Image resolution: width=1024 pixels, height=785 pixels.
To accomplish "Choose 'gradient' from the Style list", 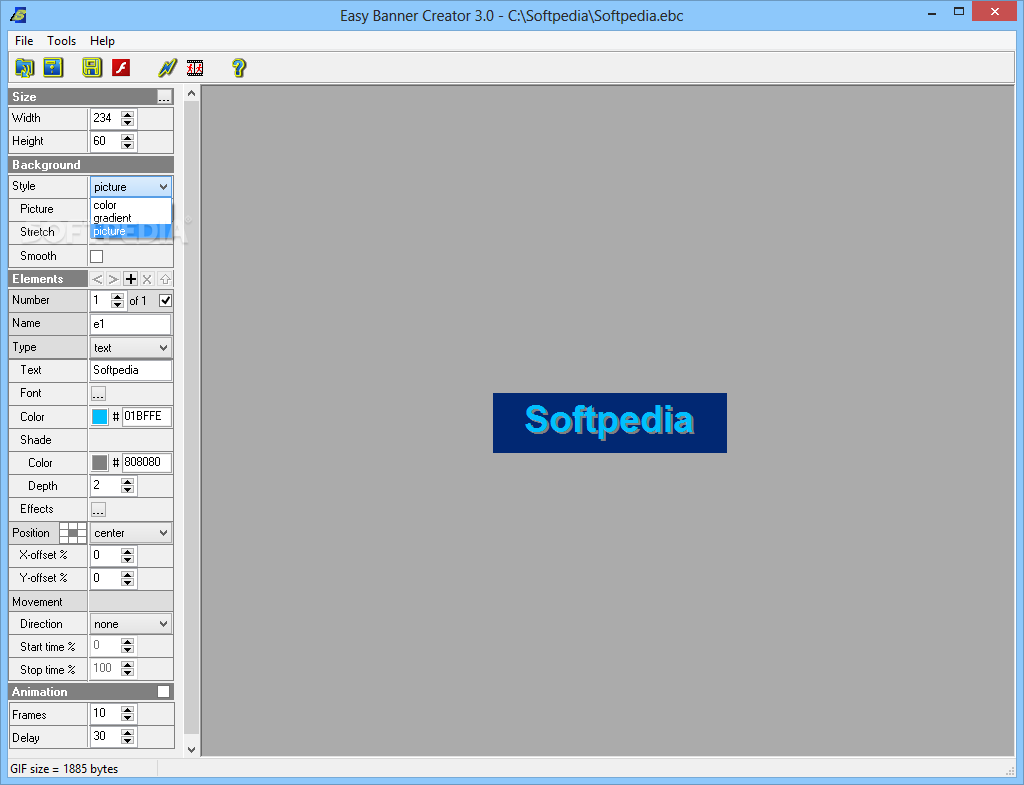I will click(x=131, y=217).
